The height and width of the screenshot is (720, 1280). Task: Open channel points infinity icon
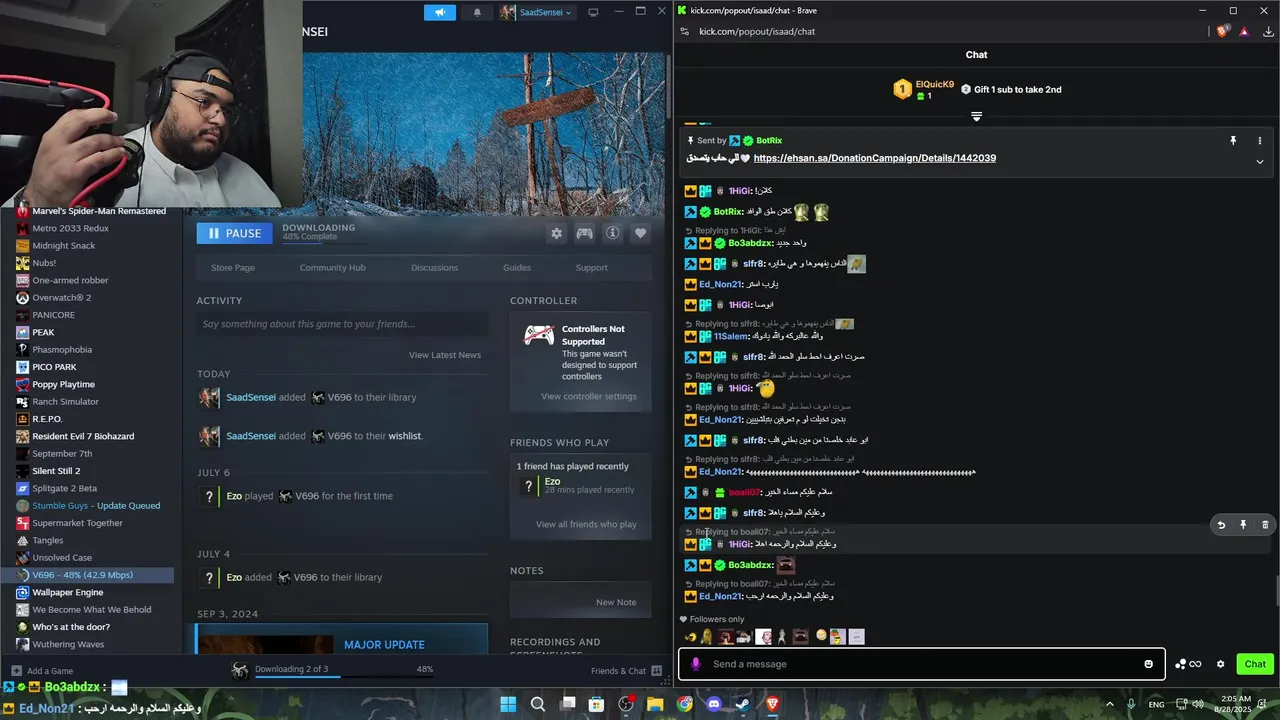point(1188,664)
